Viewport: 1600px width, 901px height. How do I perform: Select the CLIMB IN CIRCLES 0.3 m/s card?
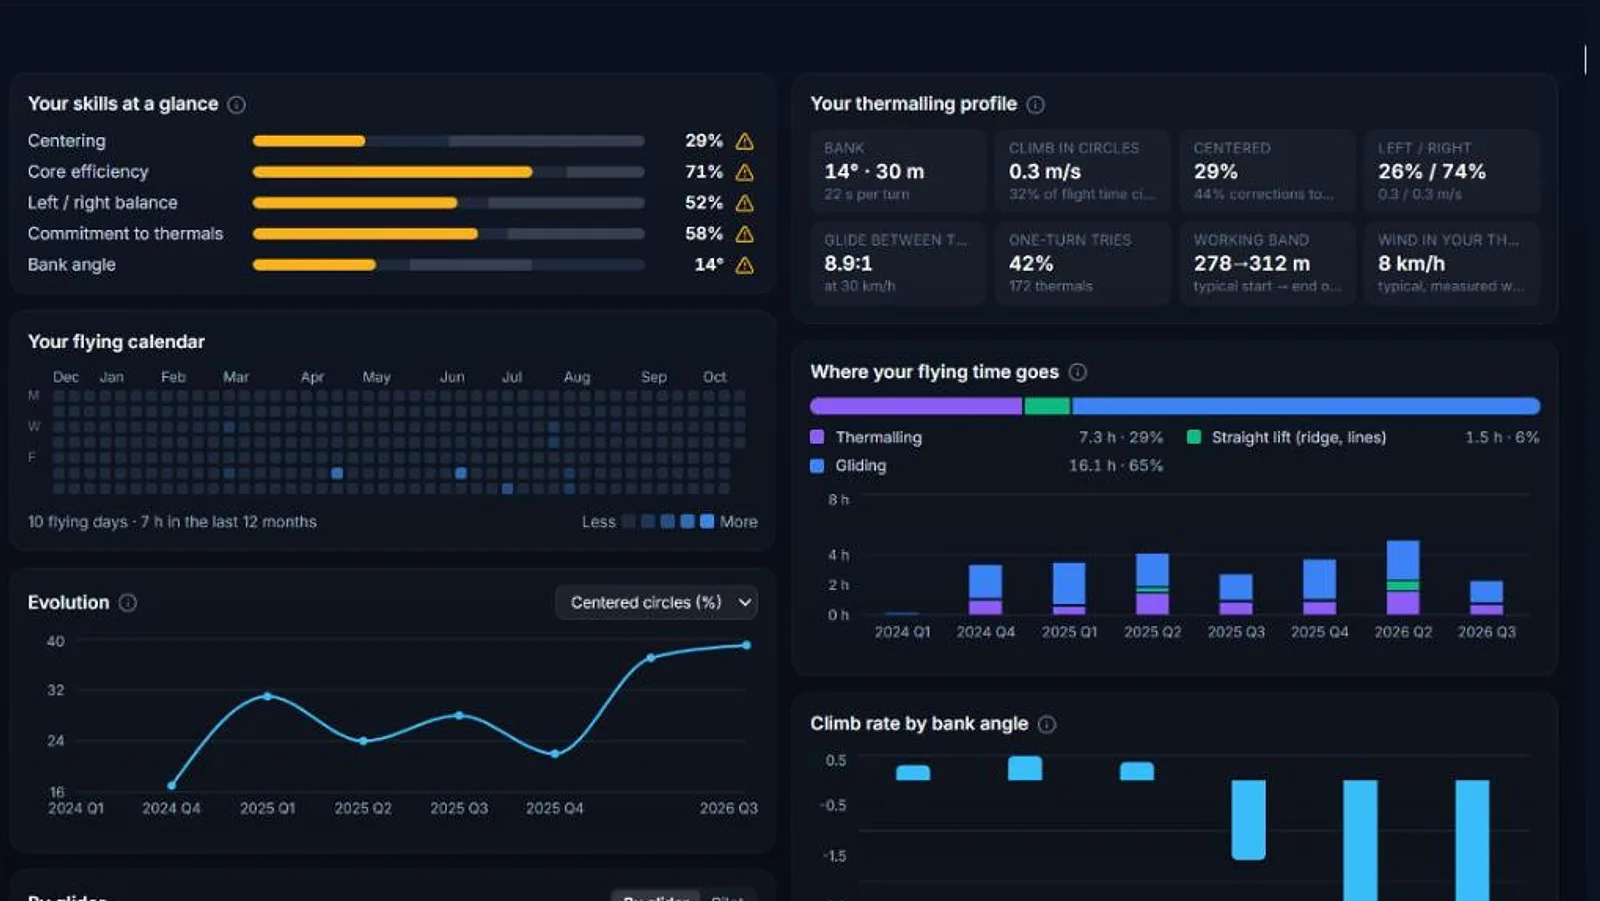(x=1082, y=171)
